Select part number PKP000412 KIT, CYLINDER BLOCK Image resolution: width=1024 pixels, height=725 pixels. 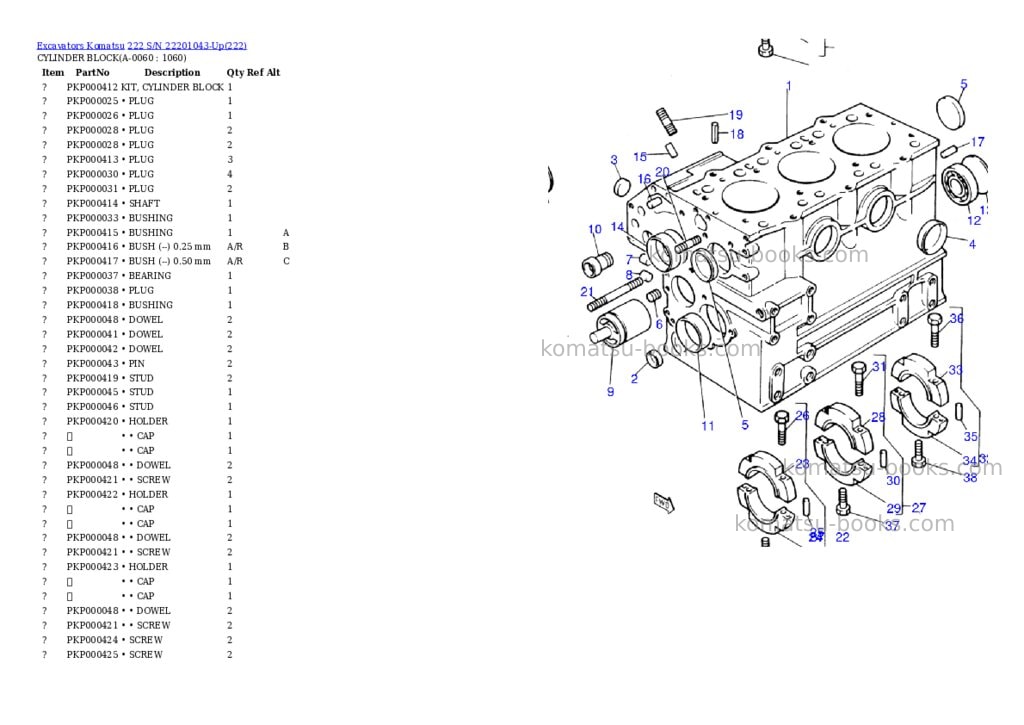pyautogui.click(x=145, y=87)
